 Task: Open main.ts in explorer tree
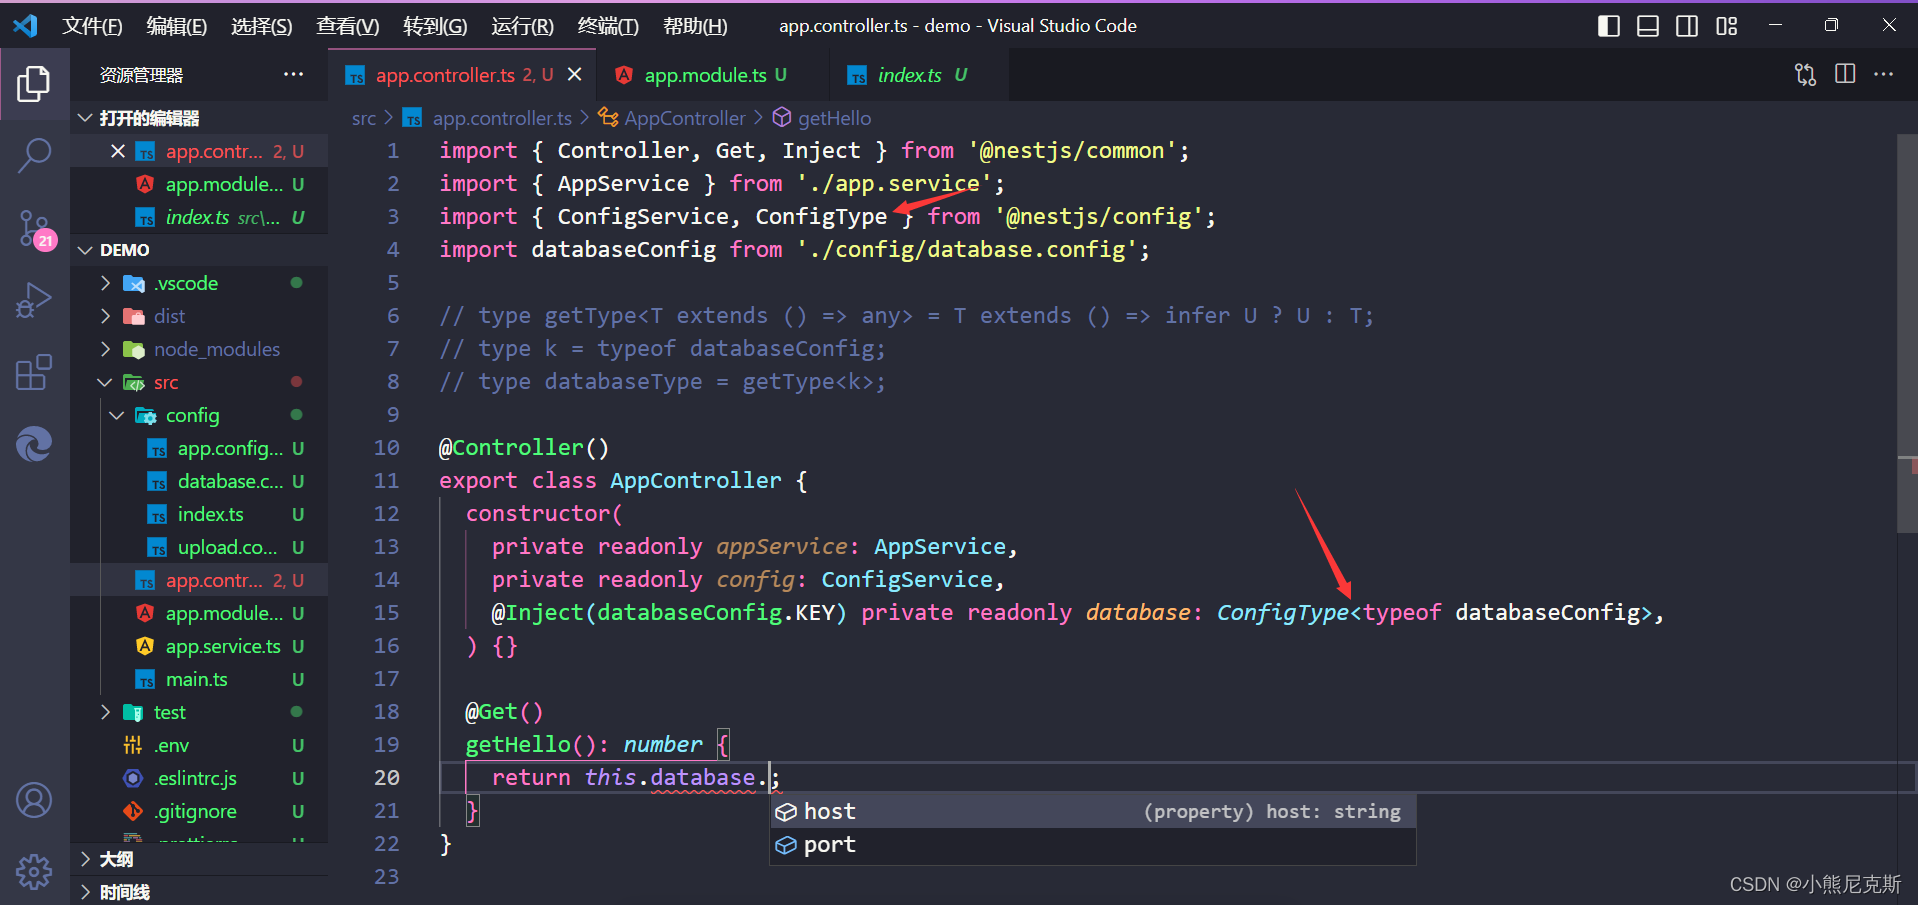(199, 679)
